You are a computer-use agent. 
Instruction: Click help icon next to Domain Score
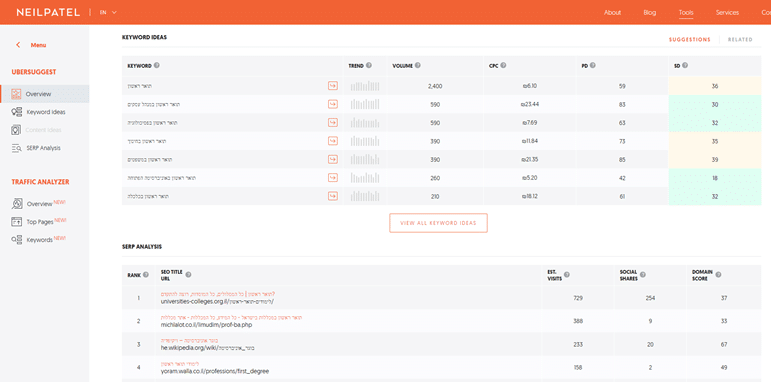point(718,275)
